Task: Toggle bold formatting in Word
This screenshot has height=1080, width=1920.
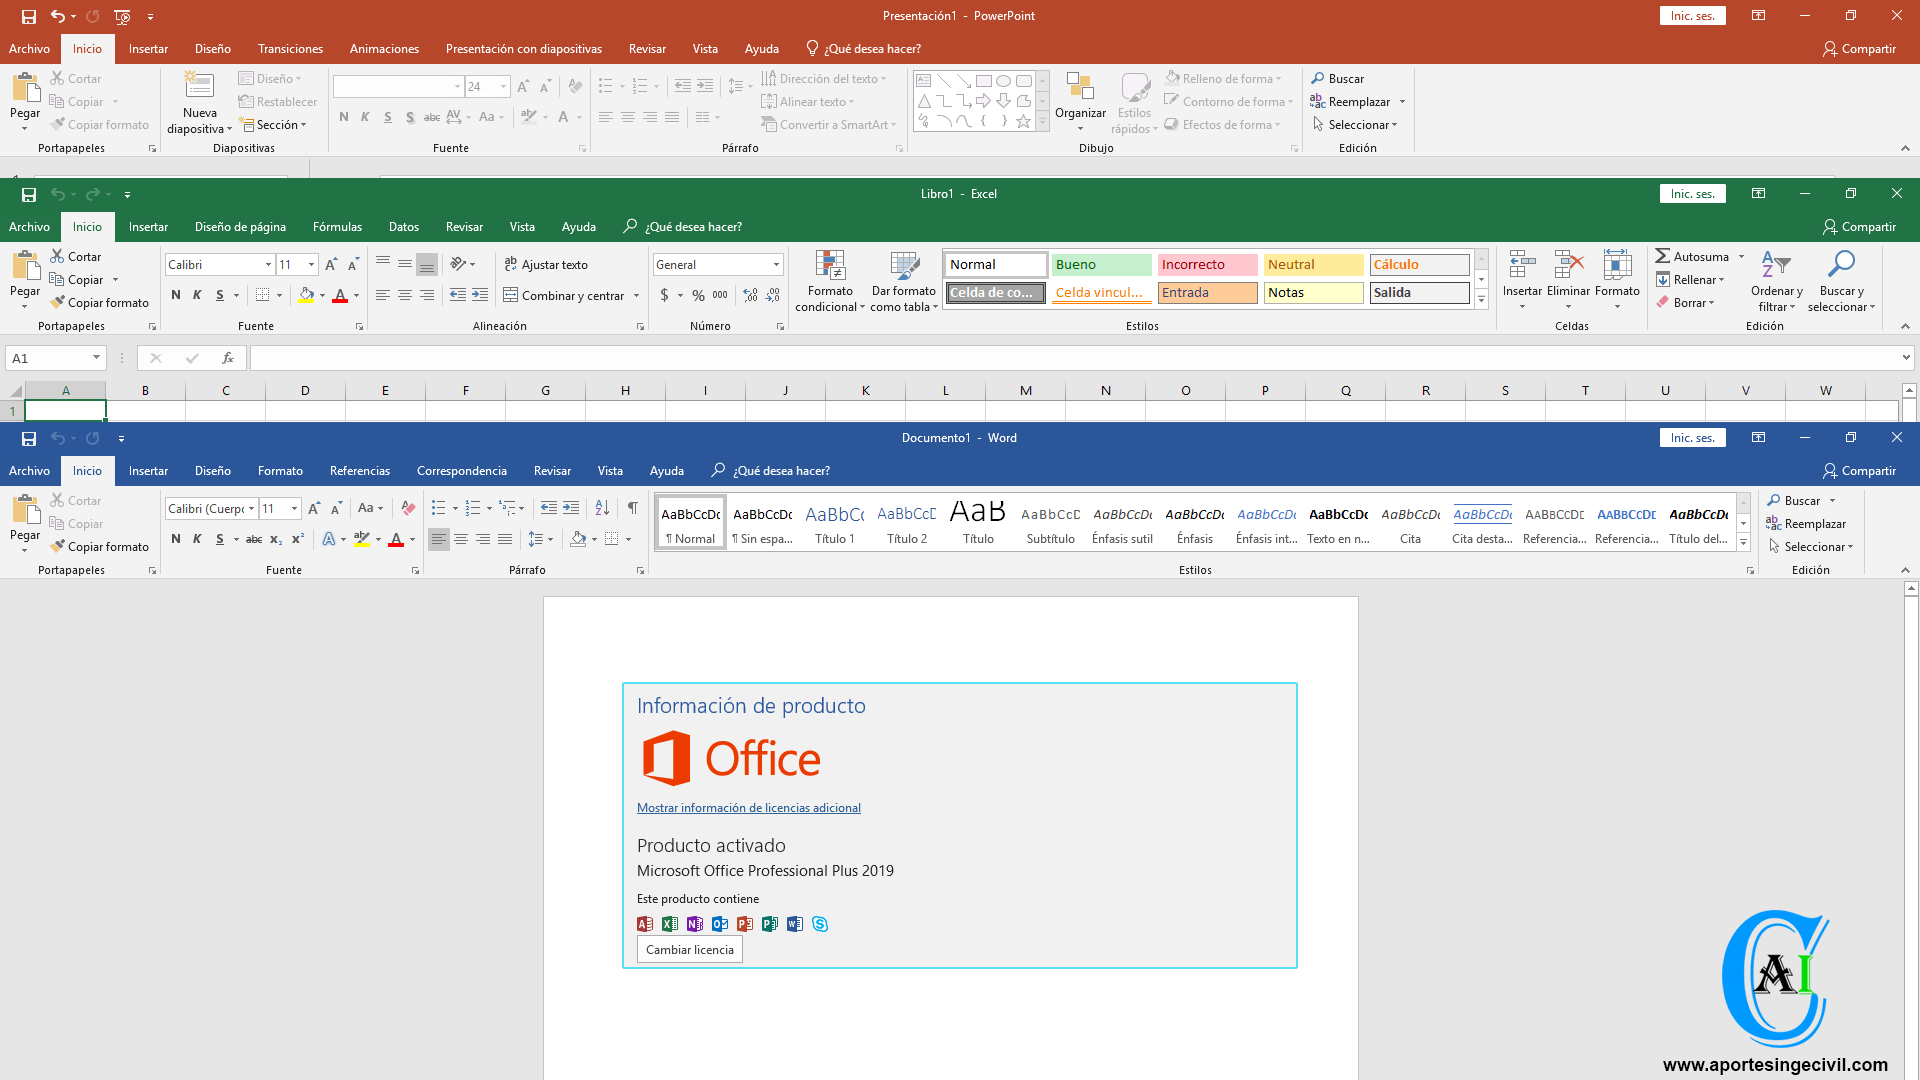Action: [x=175, y=539]
